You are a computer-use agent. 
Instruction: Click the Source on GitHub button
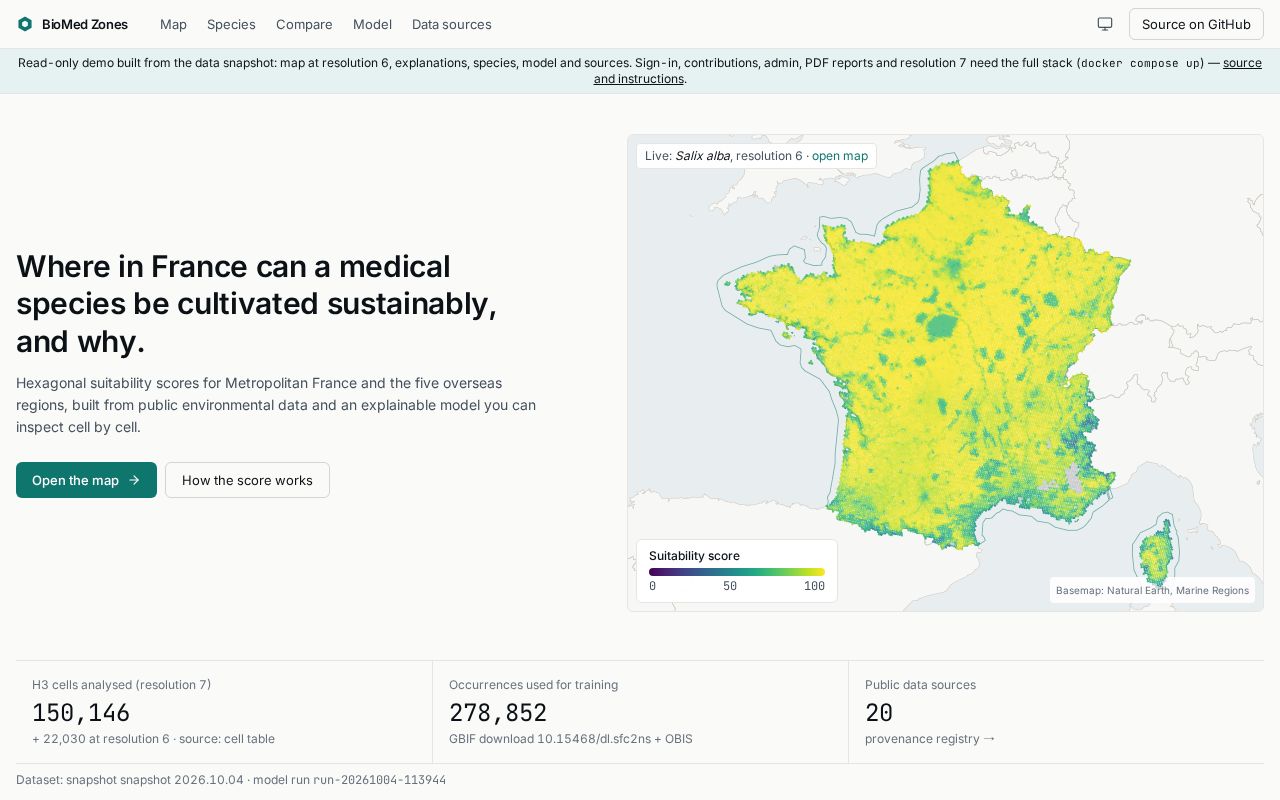[x=1196, y=24]
